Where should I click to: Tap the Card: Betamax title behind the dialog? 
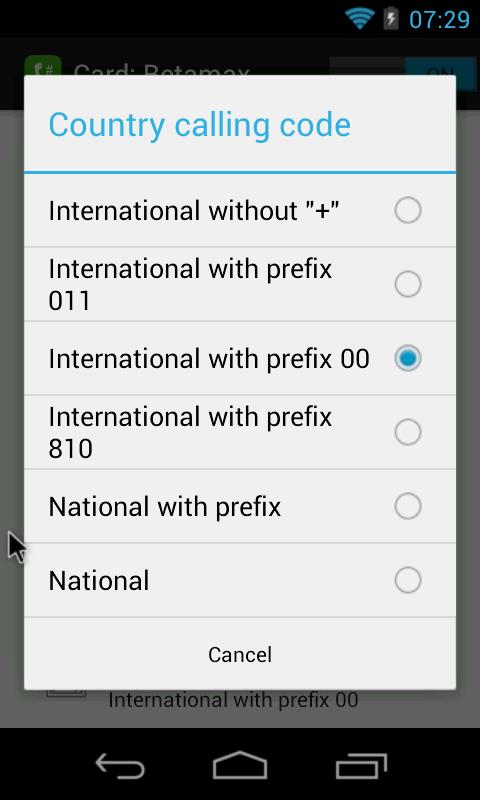[161, 69]
